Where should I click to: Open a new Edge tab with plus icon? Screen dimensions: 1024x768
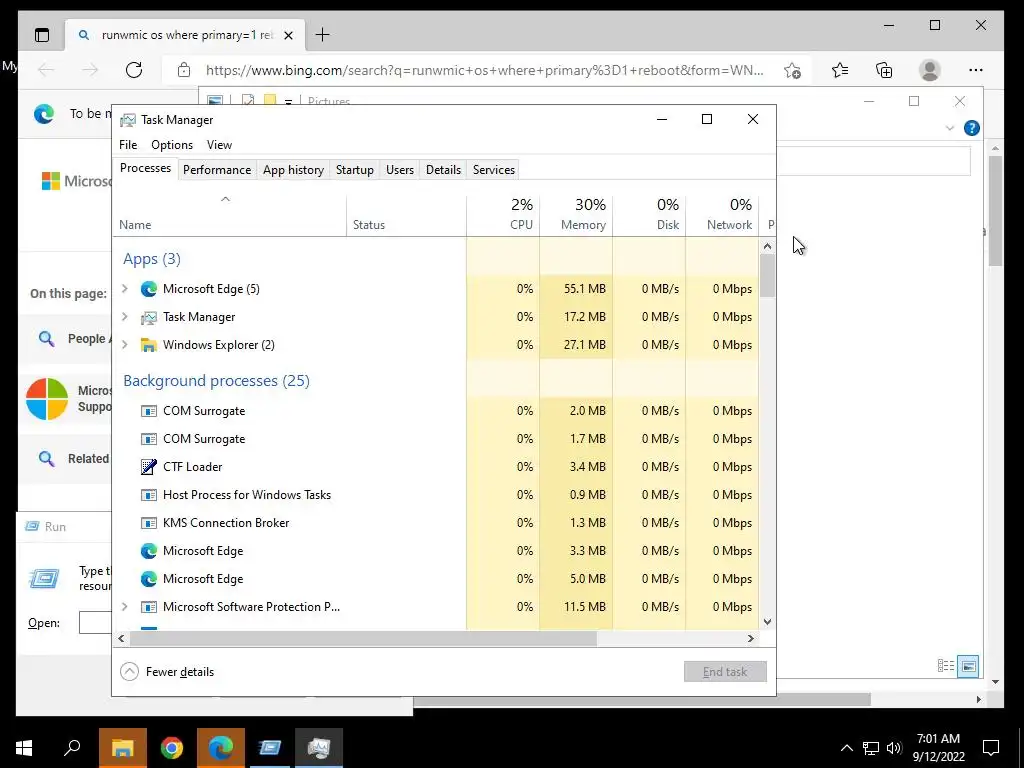323,35
